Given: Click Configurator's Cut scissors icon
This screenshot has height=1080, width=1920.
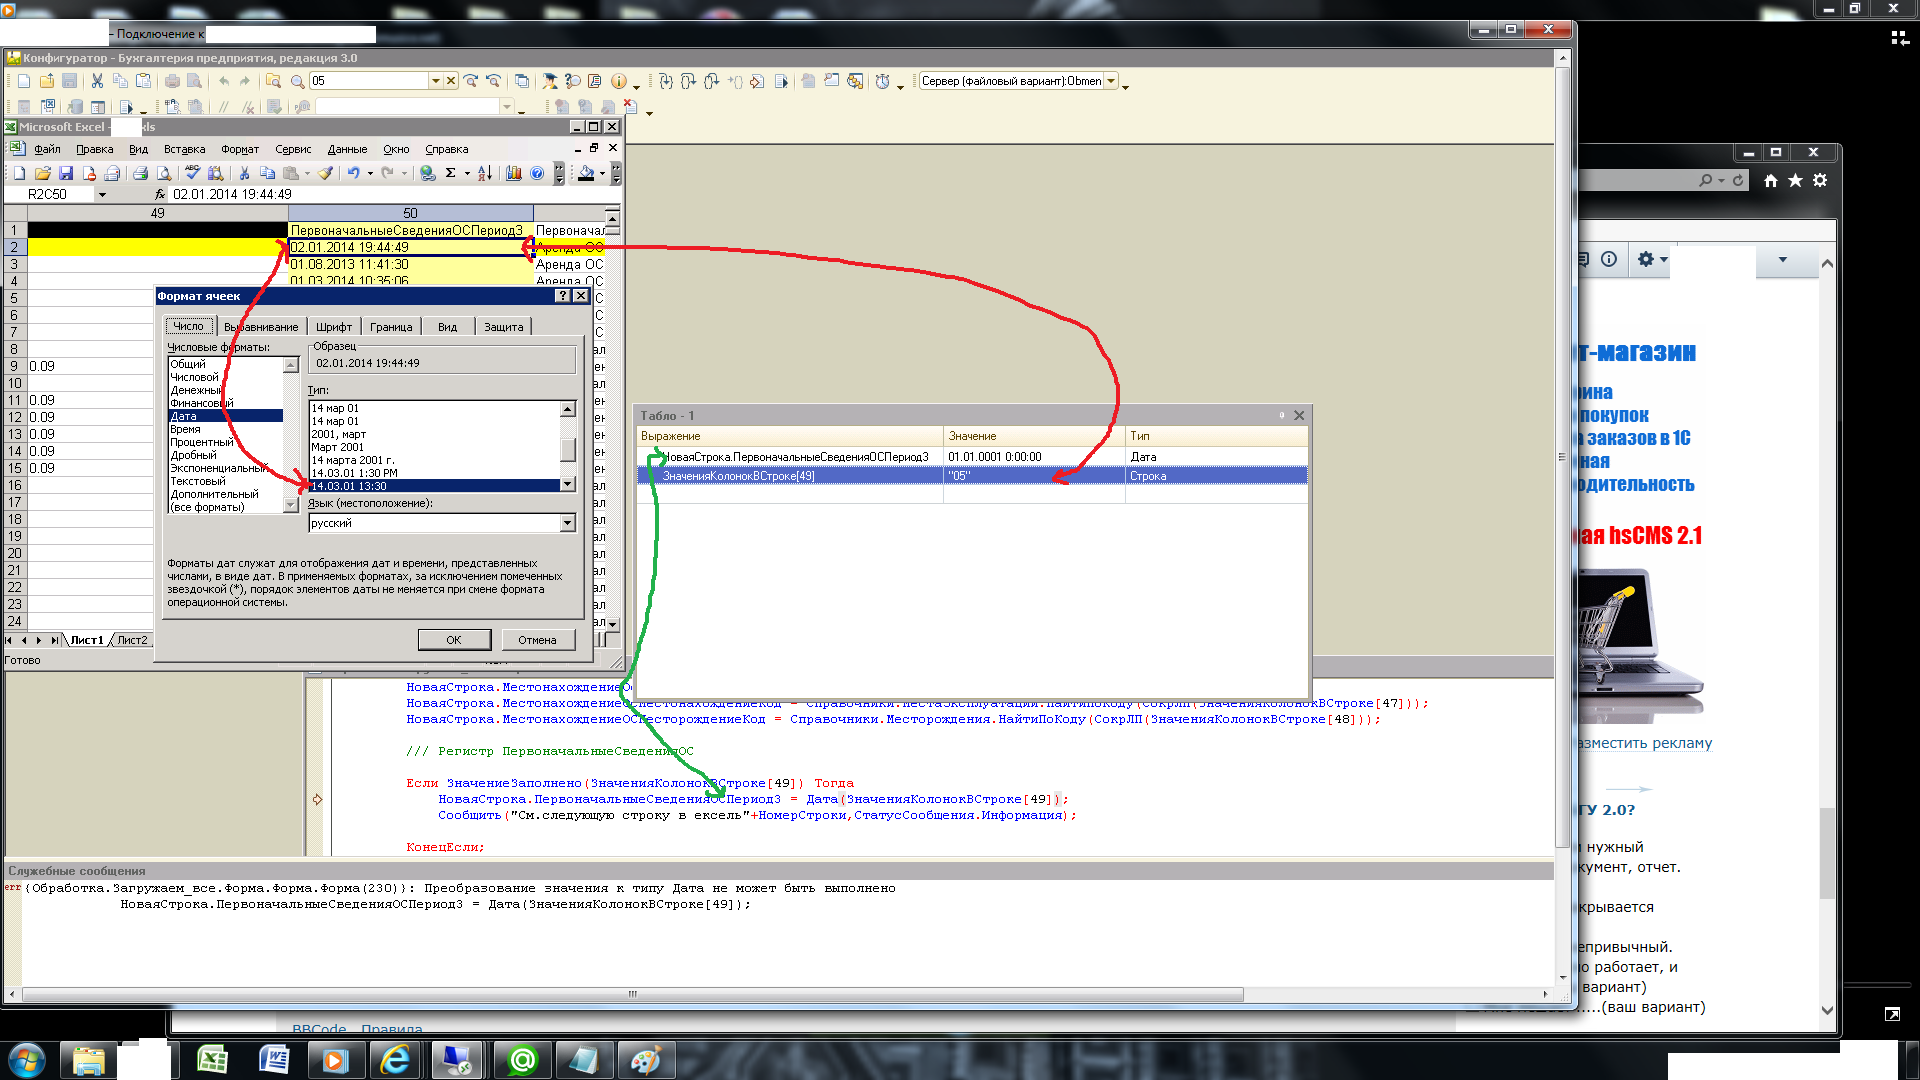Looking at the screenshot, I should [97, 81].
